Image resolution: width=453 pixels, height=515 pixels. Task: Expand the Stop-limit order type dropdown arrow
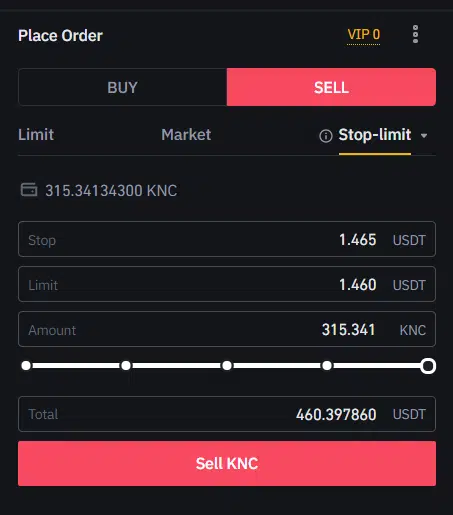424,136
